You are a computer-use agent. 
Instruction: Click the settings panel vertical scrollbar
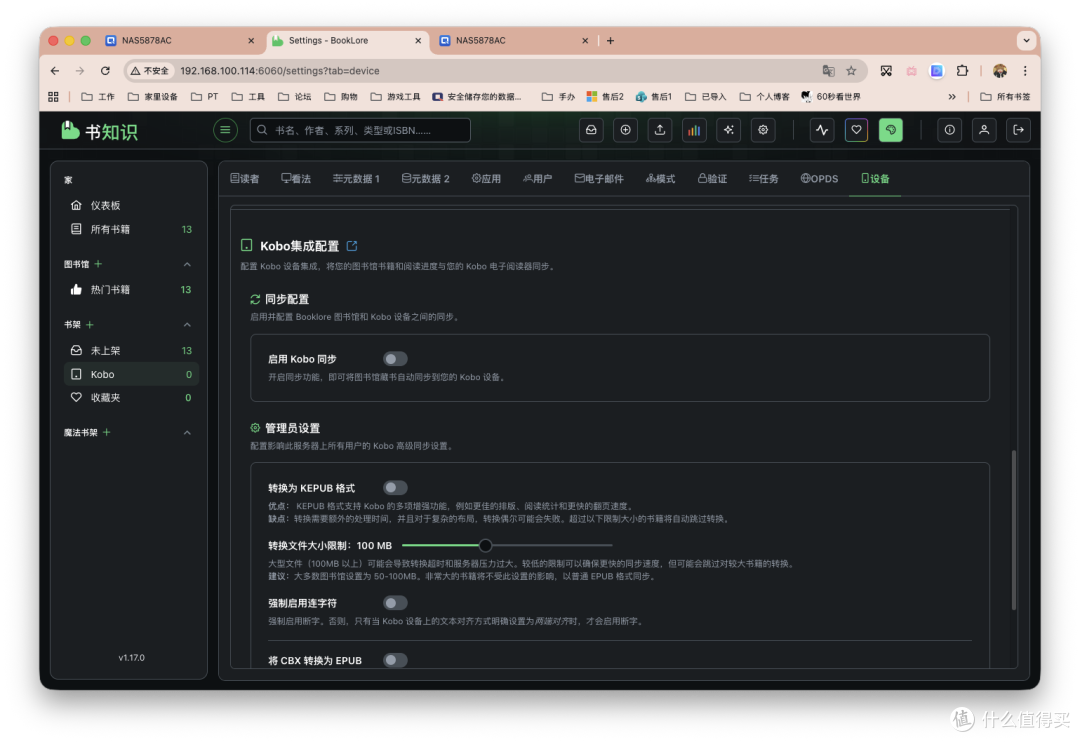tap(1014, 529)
